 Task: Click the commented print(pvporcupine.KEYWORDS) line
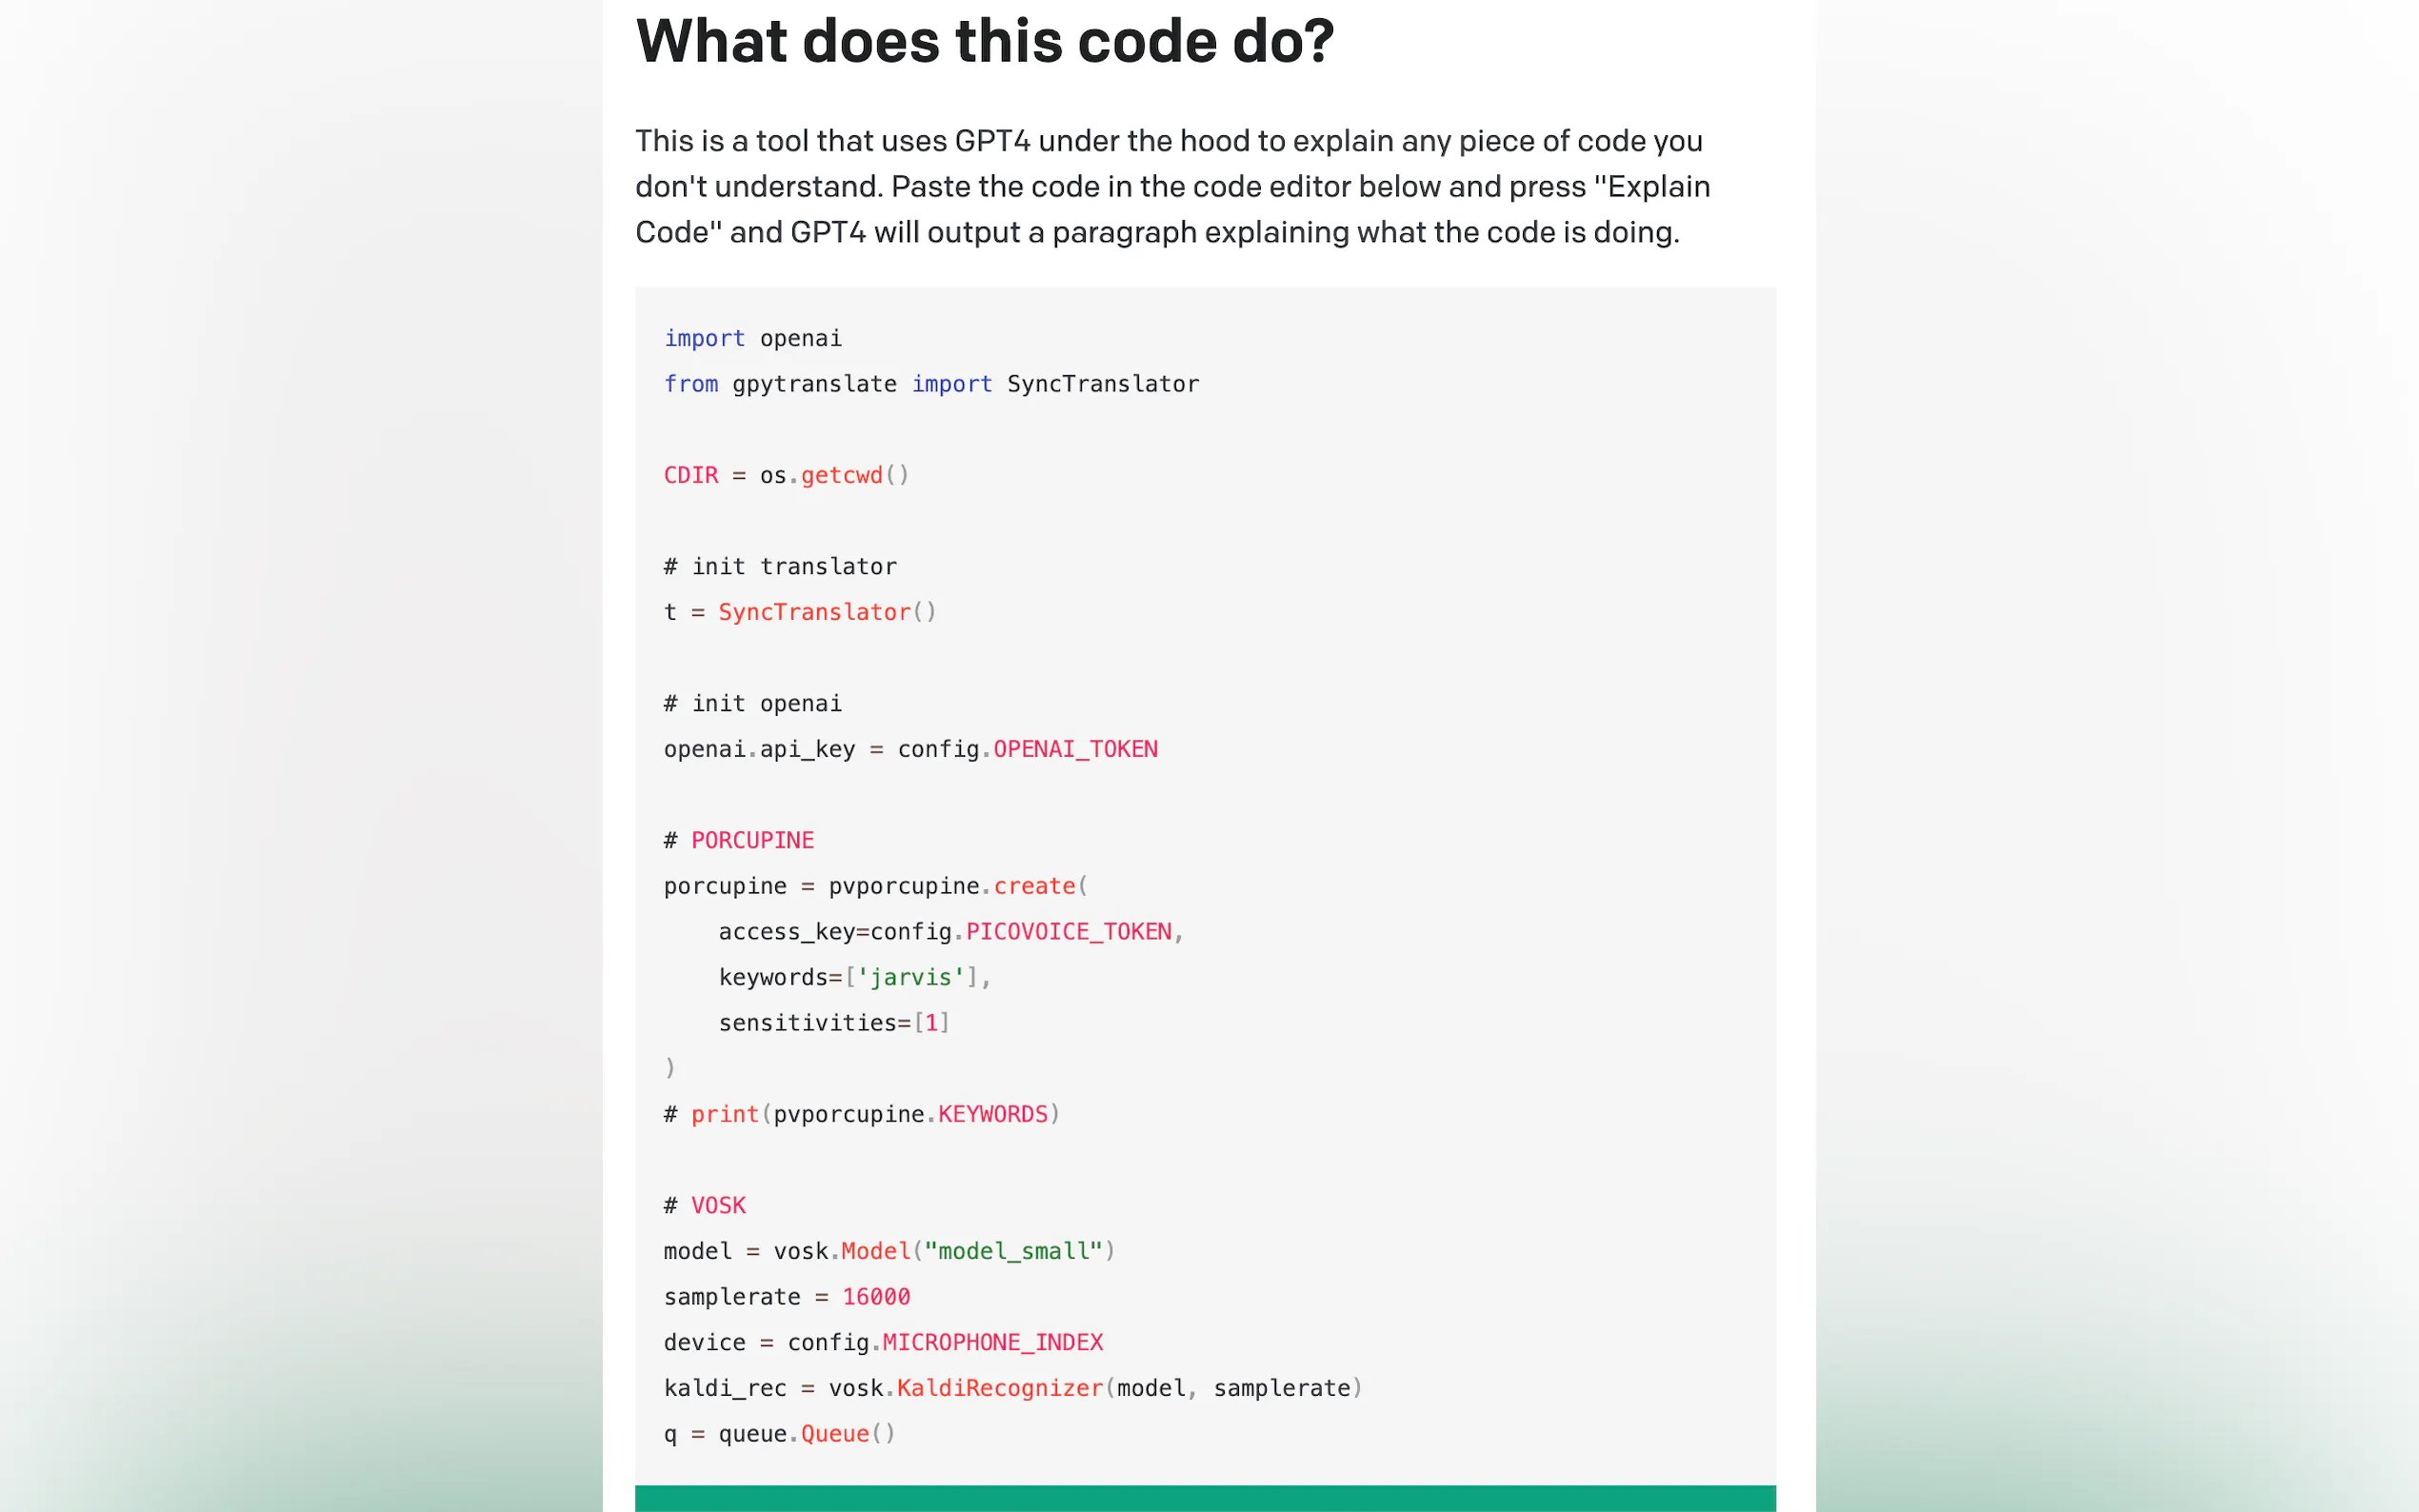pos(861,1114)
